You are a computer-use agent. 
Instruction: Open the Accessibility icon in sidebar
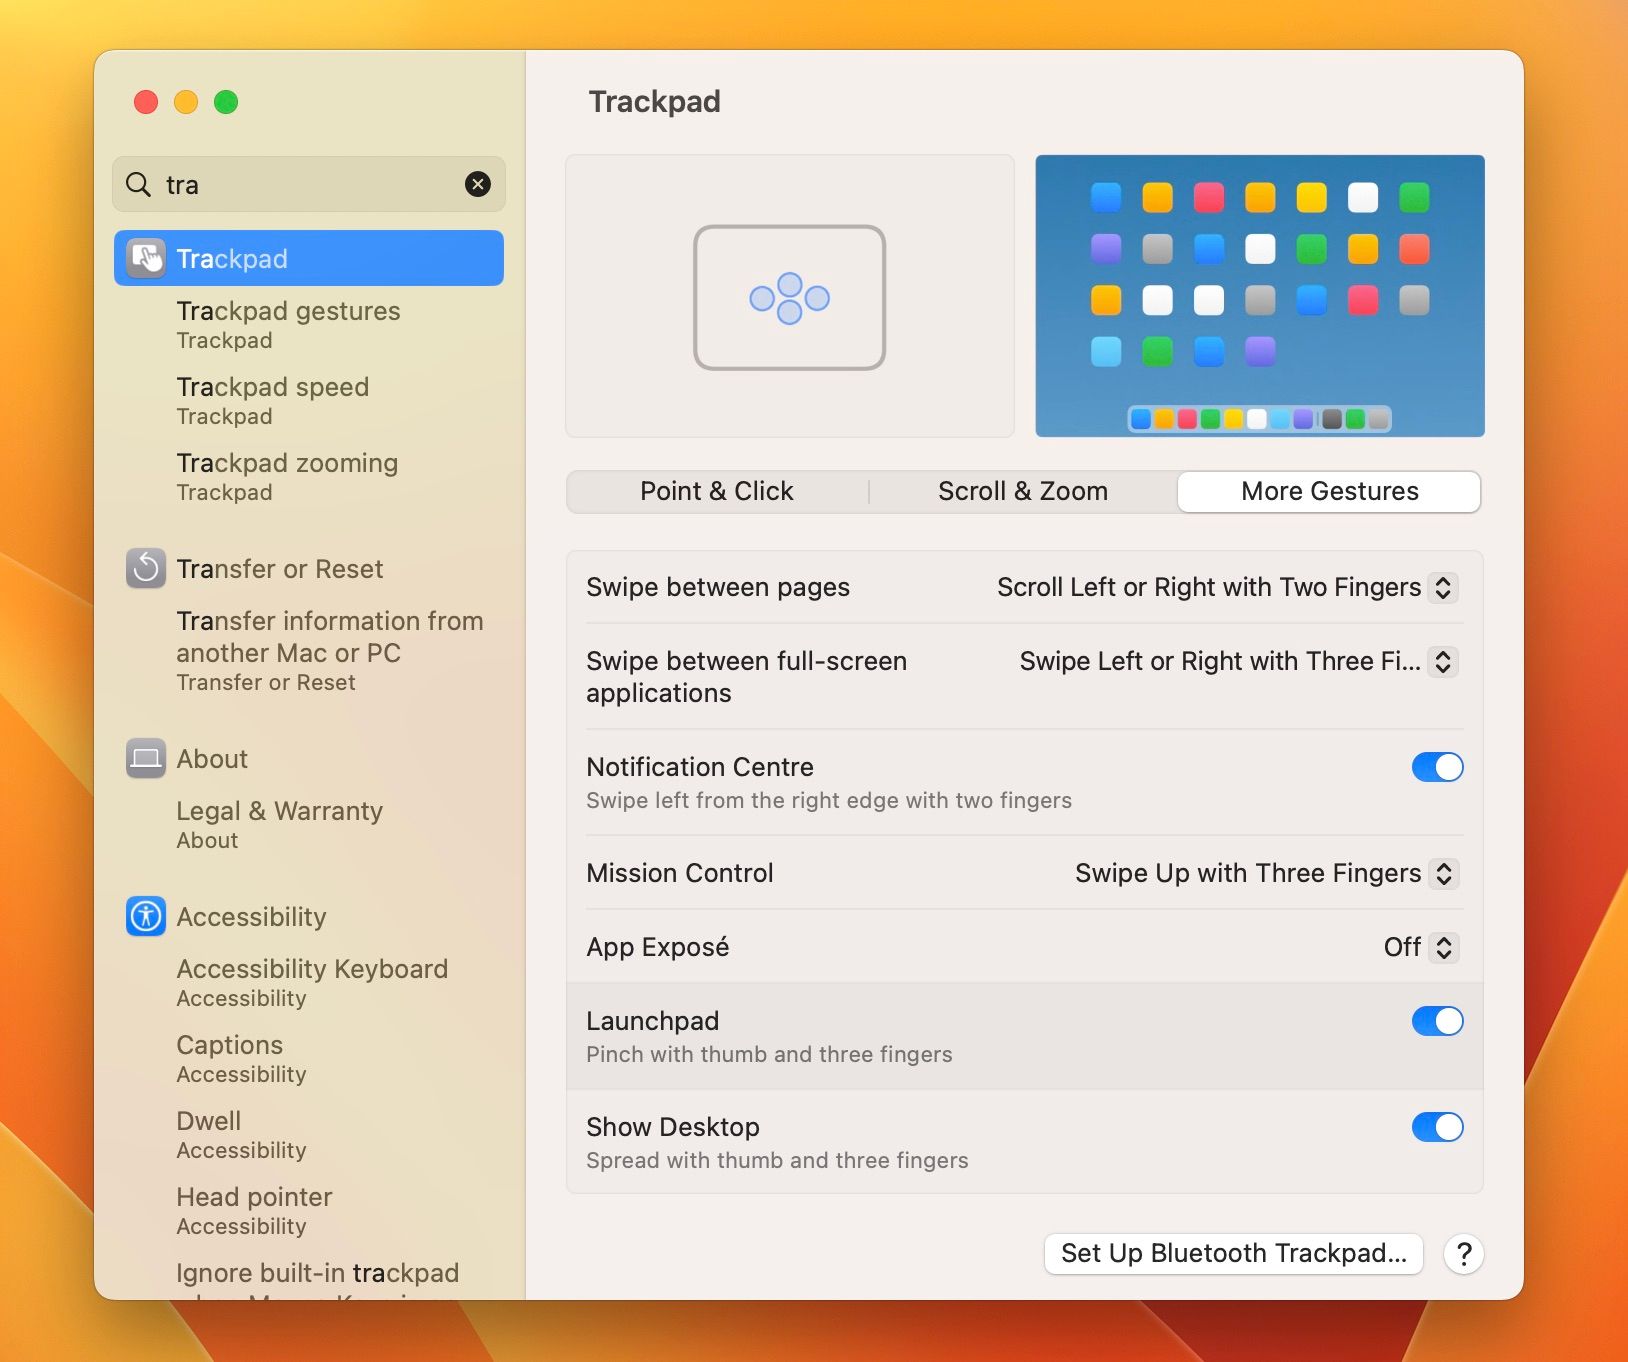146,916
